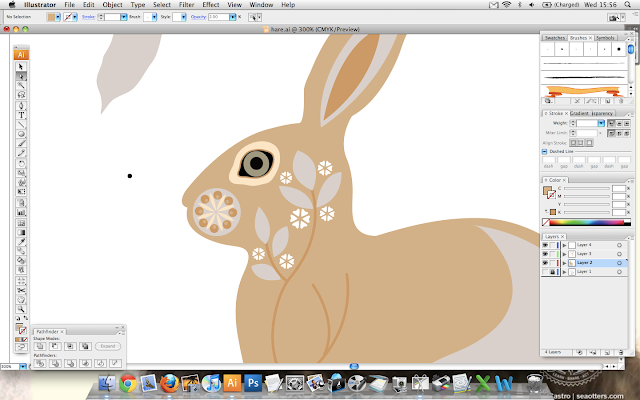Pick the Magic Wand tool
The image size is (640, 400).
pyautogui.click(x=20, y=85)
